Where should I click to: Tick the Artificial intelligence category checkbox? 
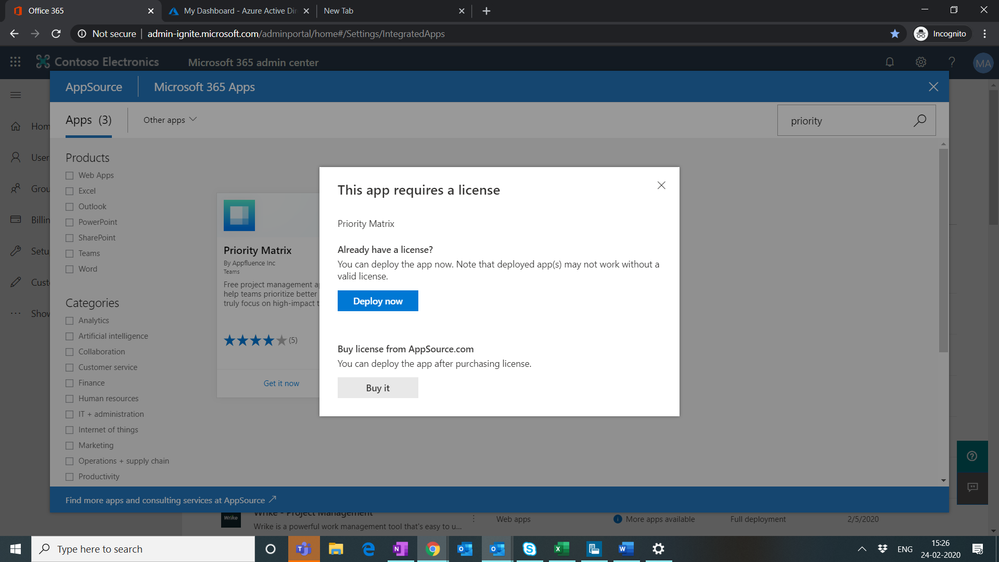click(69, 336)
